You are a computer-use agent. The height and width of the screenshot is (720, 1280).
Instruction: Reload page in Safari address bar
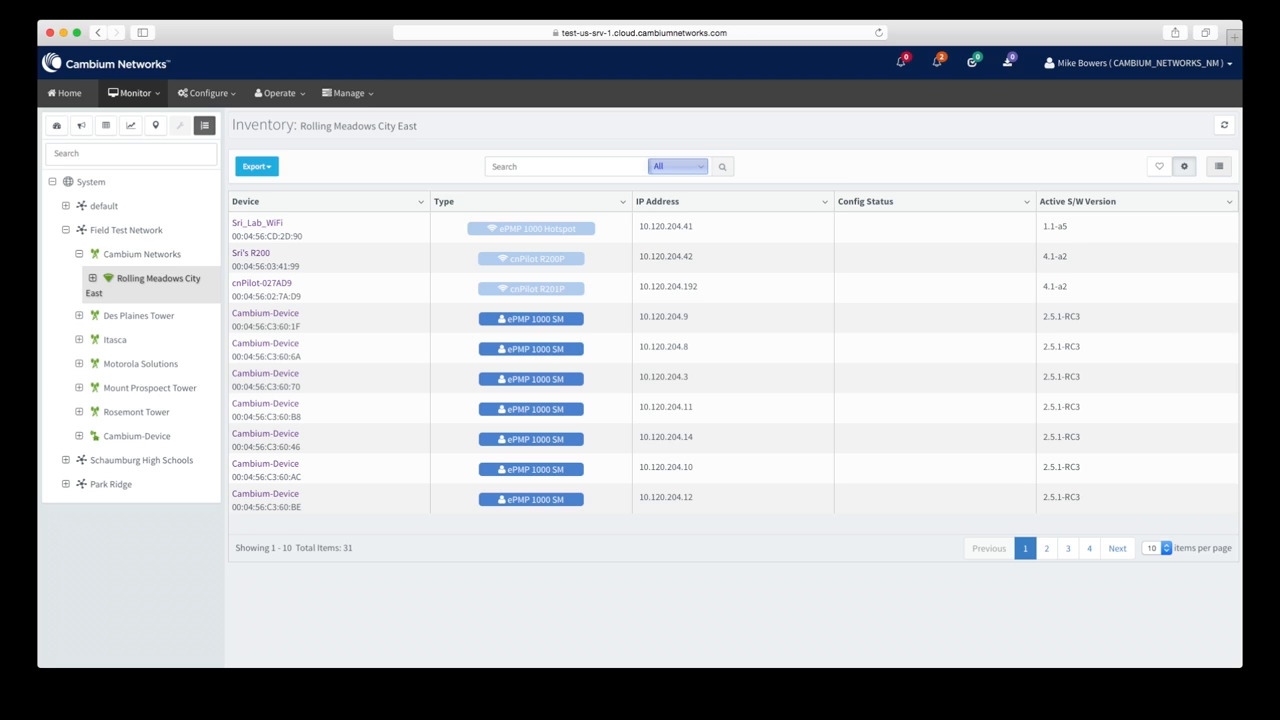[x=879, y=33]
